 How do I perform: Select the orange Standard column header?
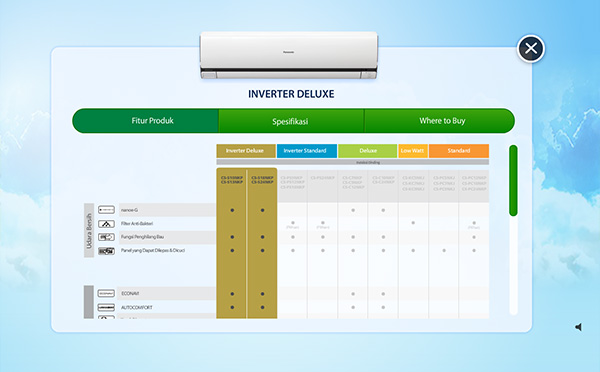click(x=459, y=151)
